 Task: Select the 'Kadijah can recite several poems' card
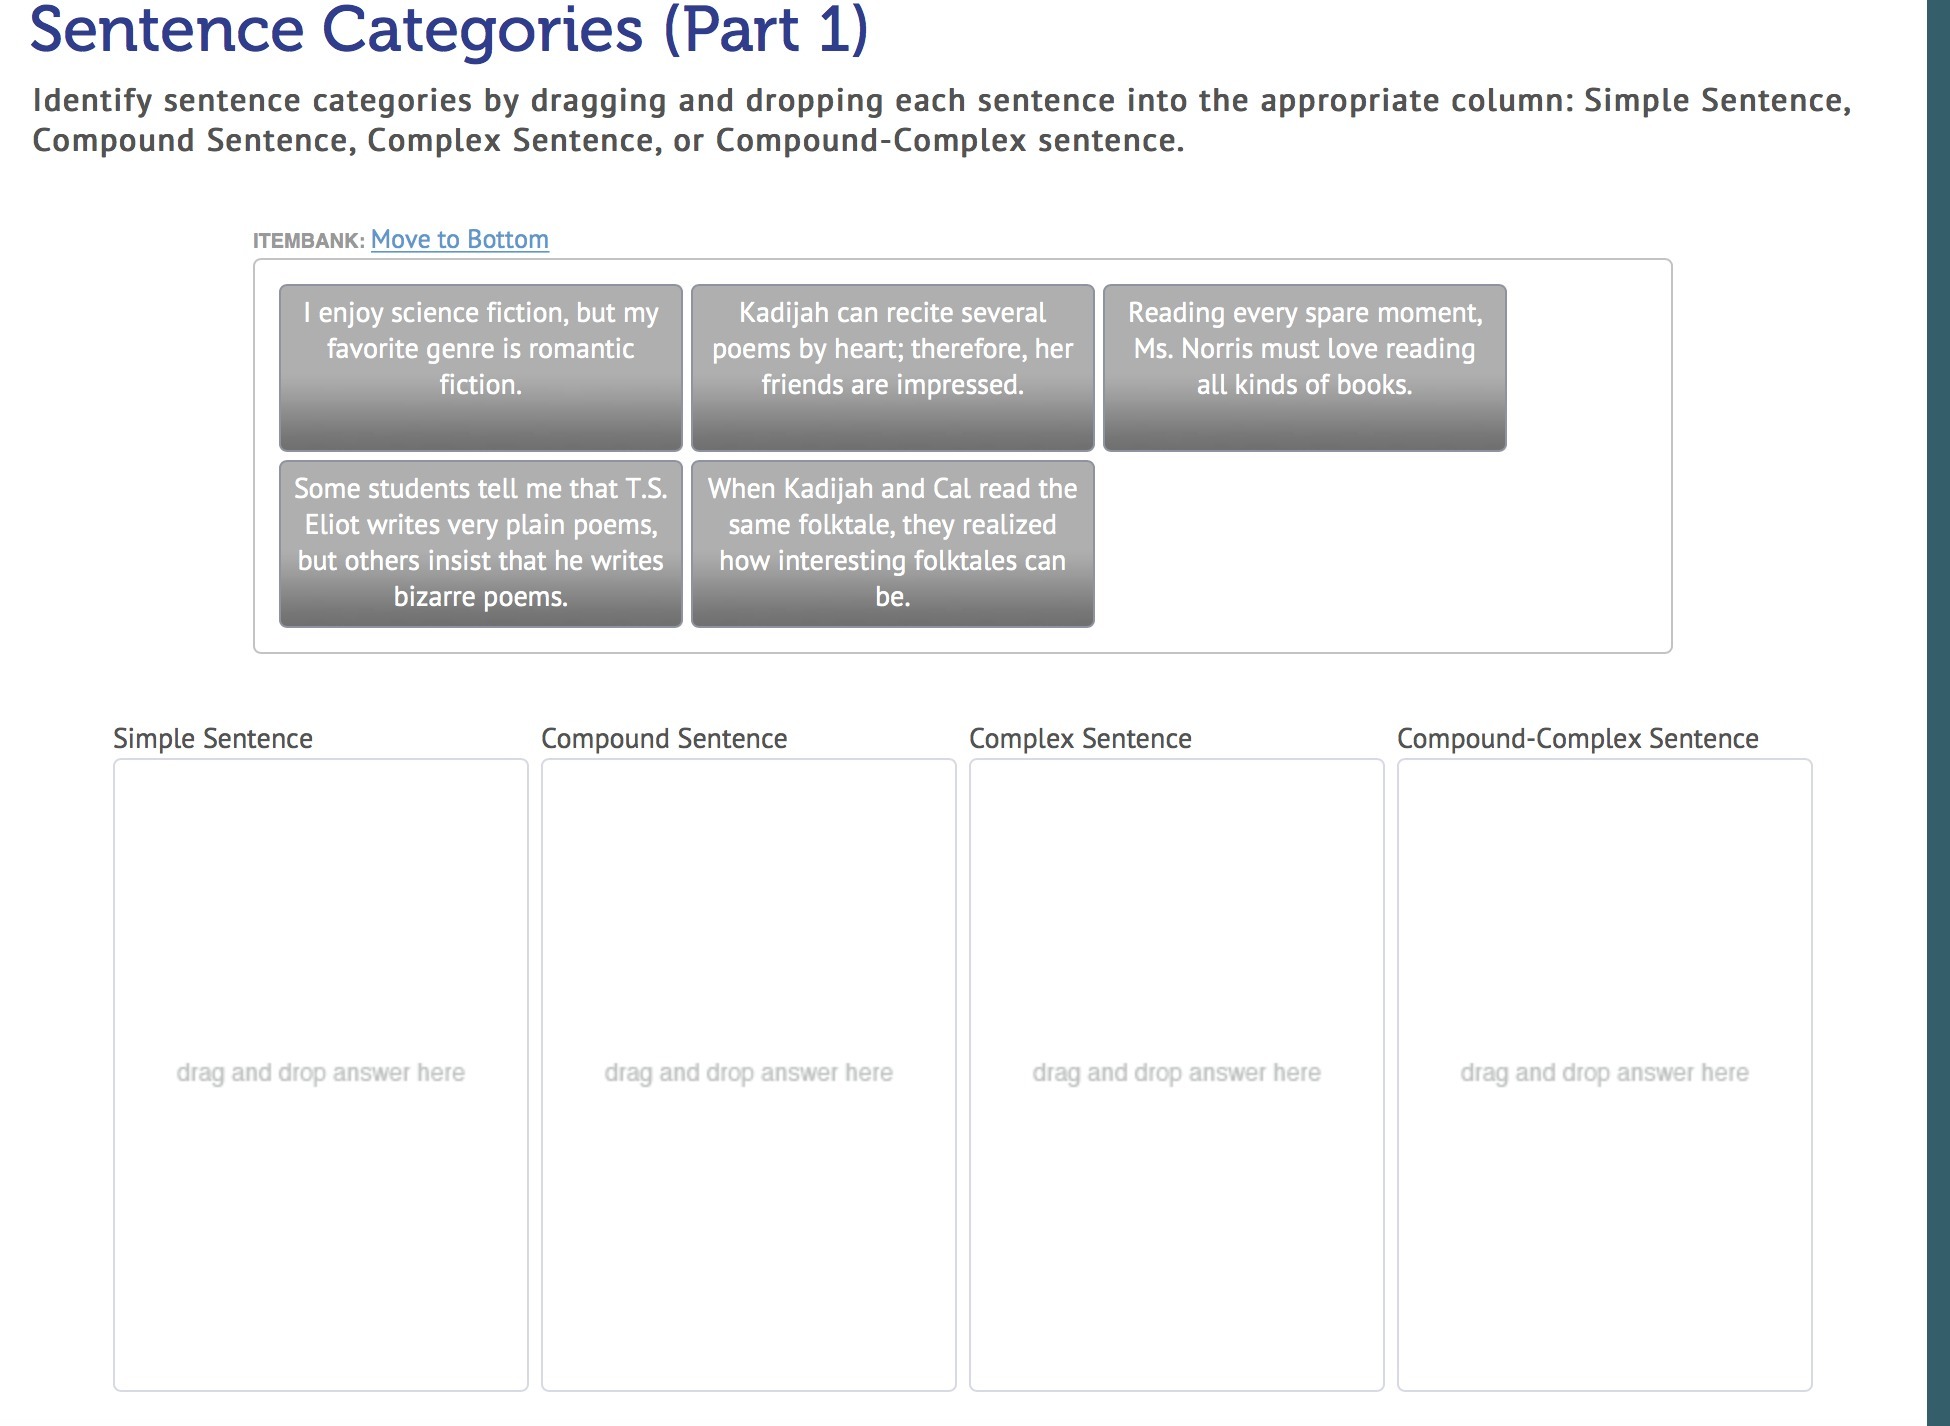pyautogui.click(x=892, y=367)
